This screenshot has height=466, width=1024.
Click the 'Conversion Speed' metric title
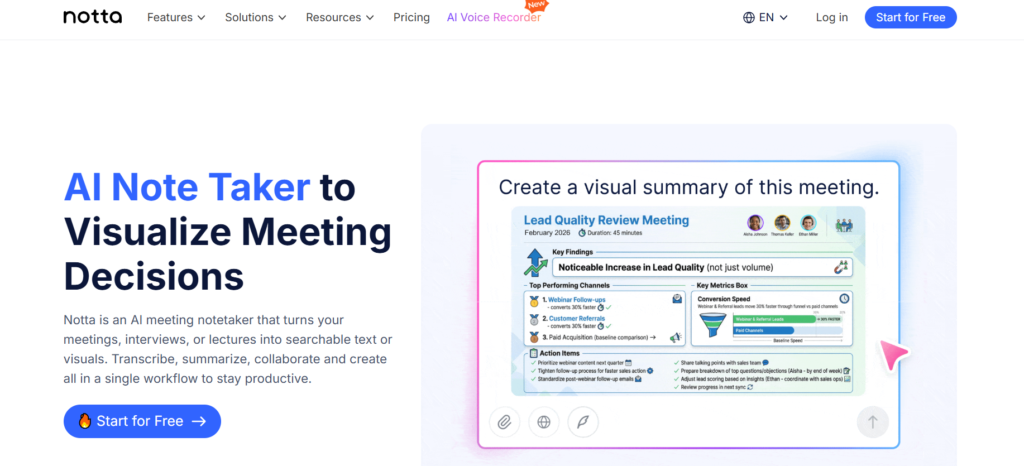726,298
